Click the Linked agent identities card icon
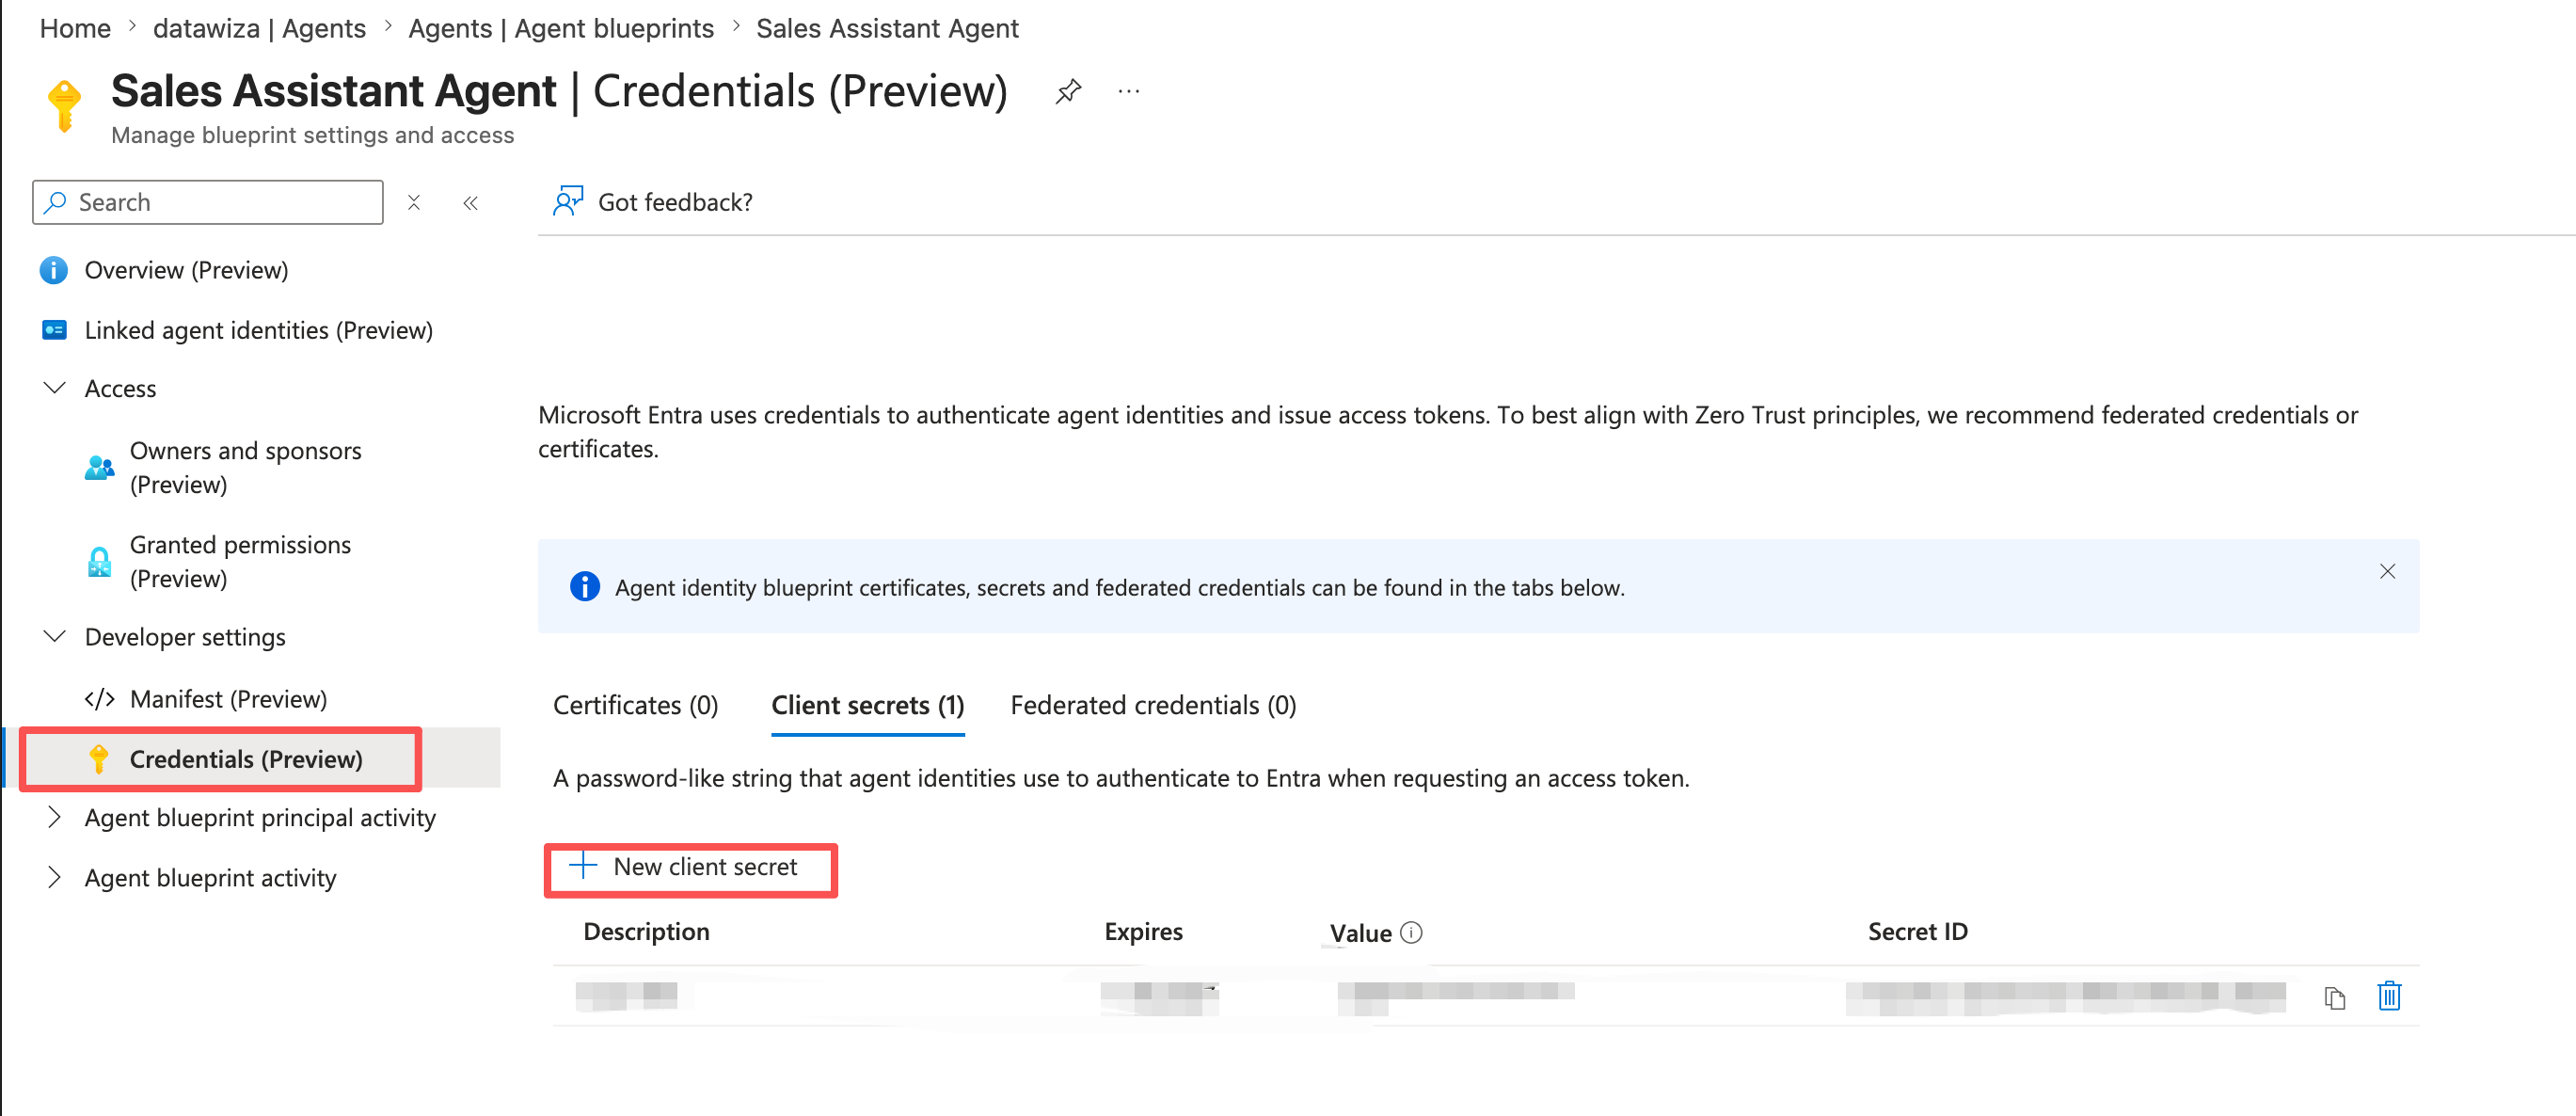This screenshot has height=1116, width=2576. point(54,330)
